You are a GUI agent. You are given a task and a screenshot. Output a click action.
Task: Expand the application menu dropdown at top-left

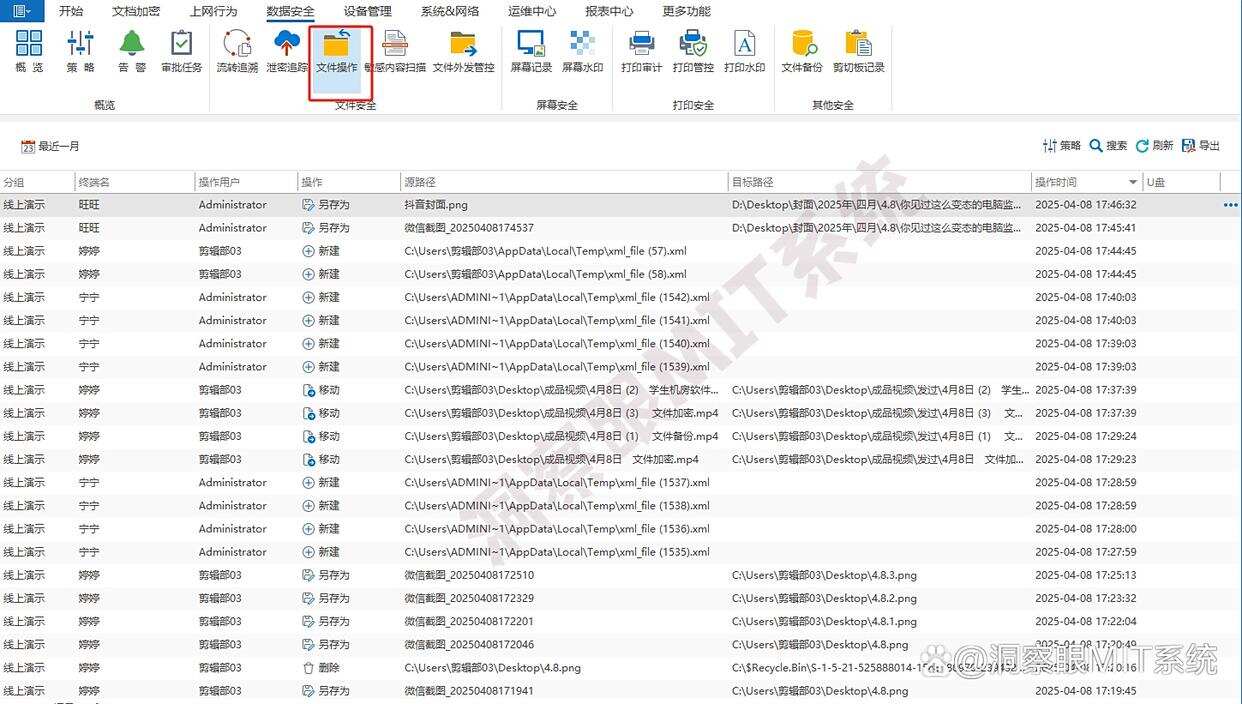tap(21, 11)
